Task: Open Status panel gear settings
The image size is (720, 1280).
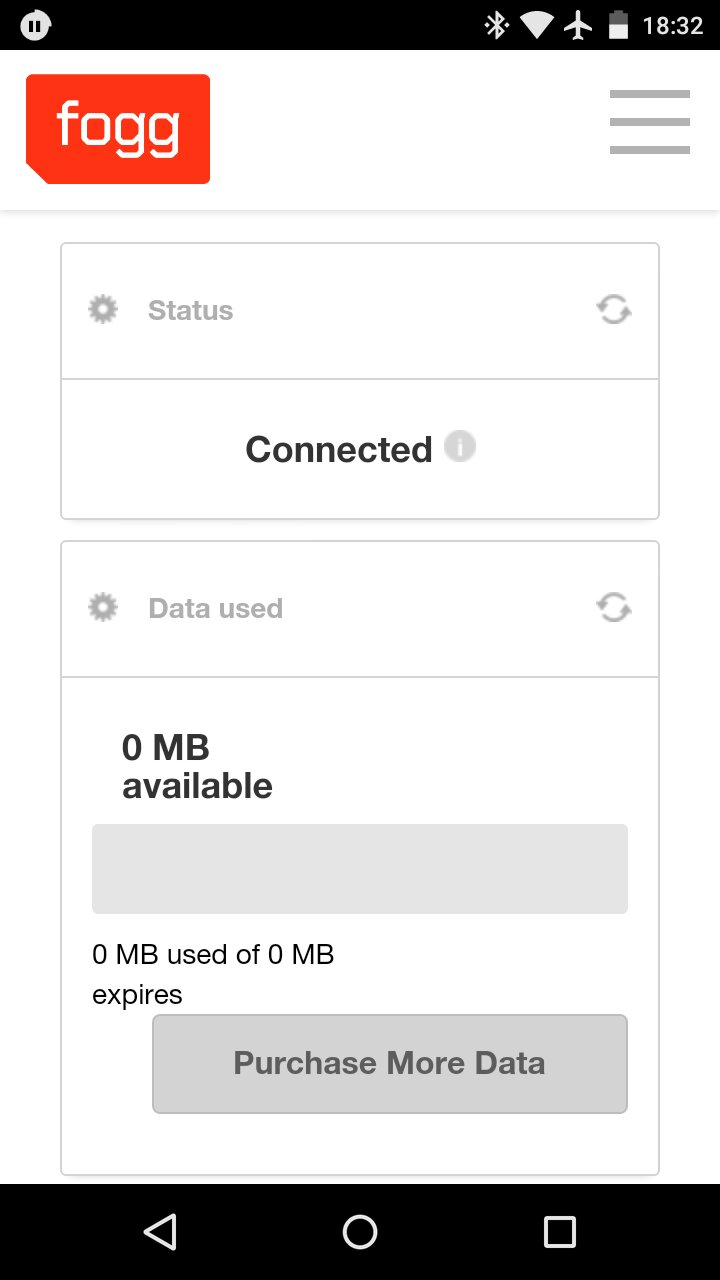Action: [x=103, y=309]
